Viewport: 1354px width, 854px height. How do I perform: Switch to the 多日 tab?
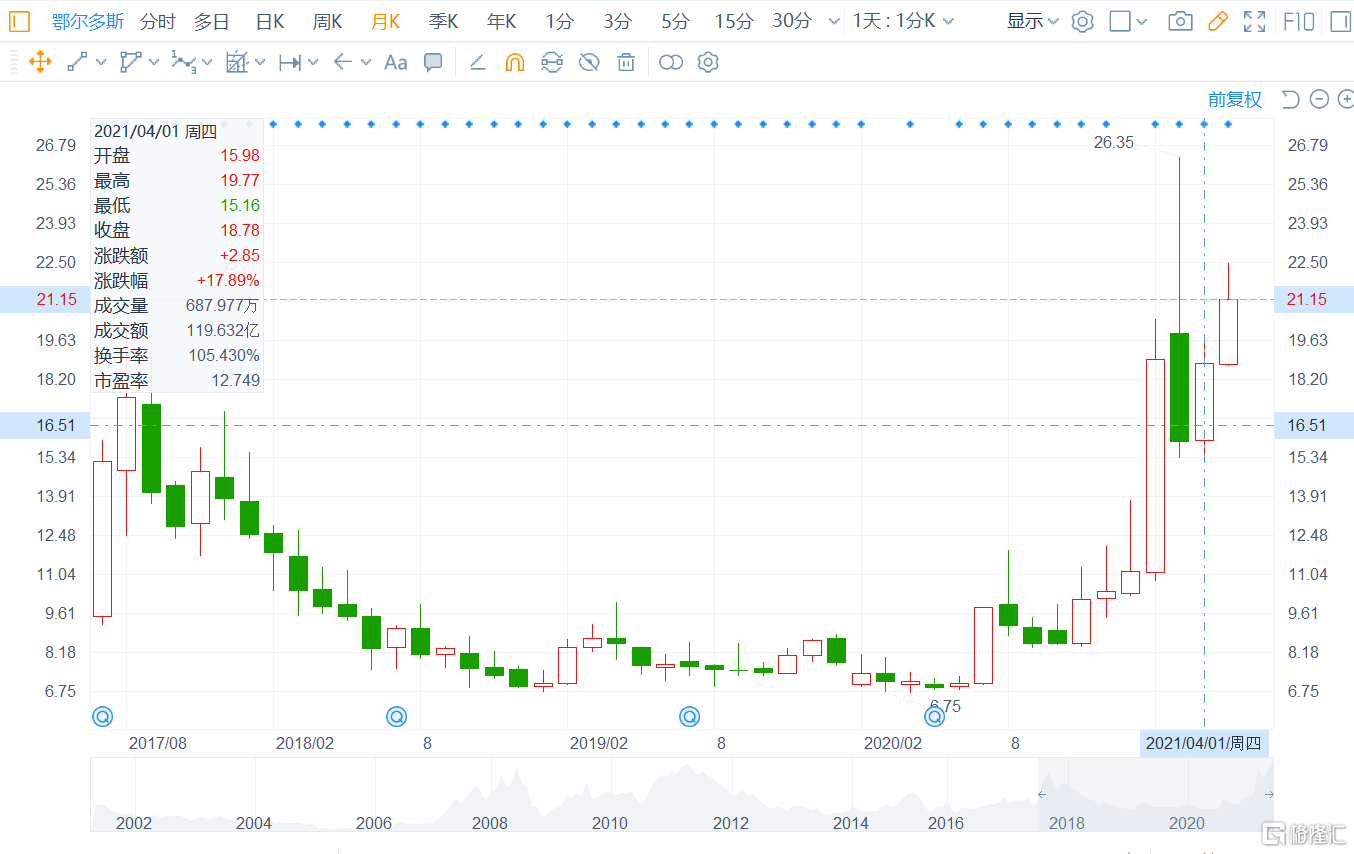pos(211,21)
